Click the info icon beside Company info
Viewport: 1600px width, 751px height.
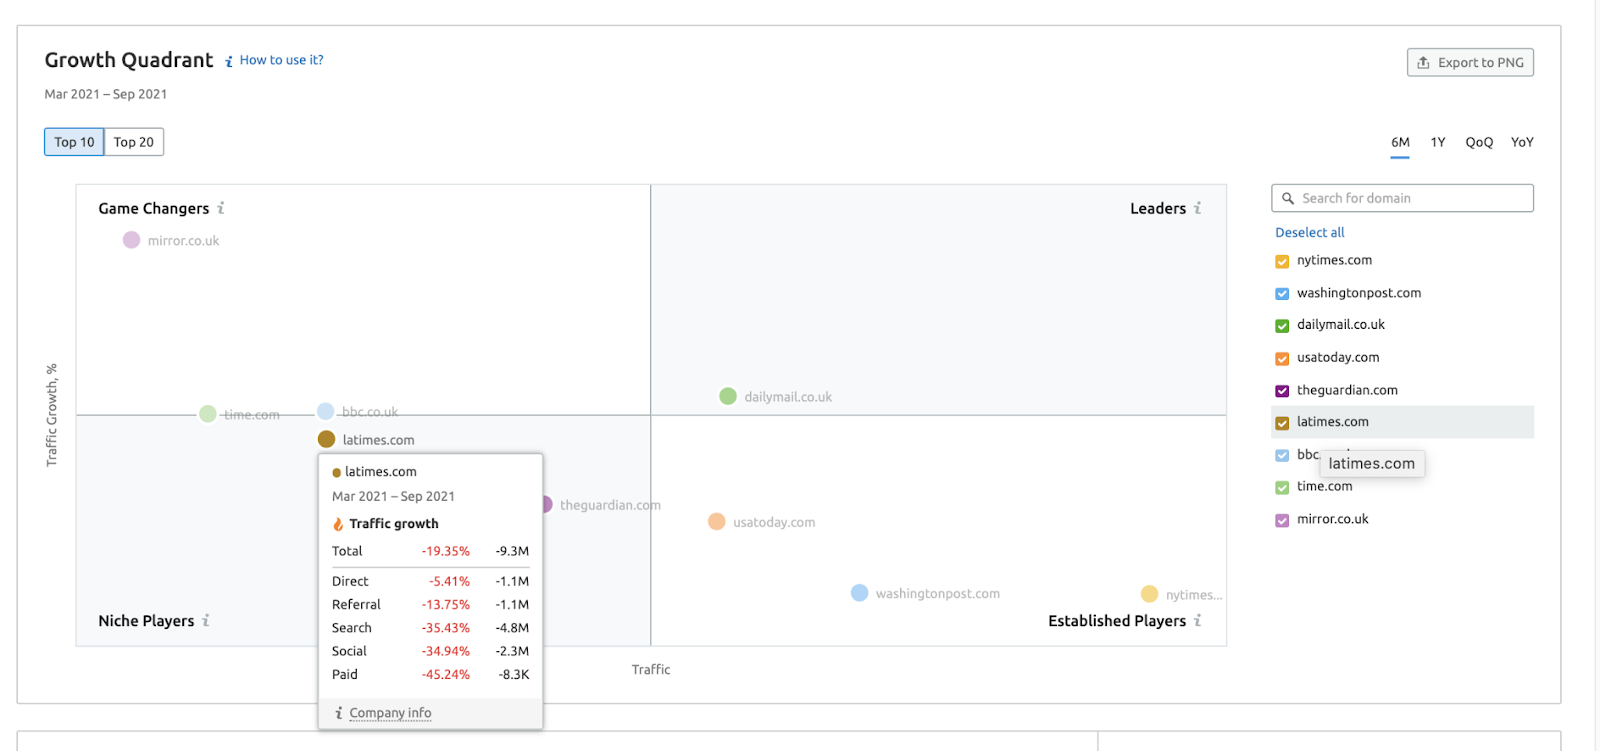click(x=339, y=713)
